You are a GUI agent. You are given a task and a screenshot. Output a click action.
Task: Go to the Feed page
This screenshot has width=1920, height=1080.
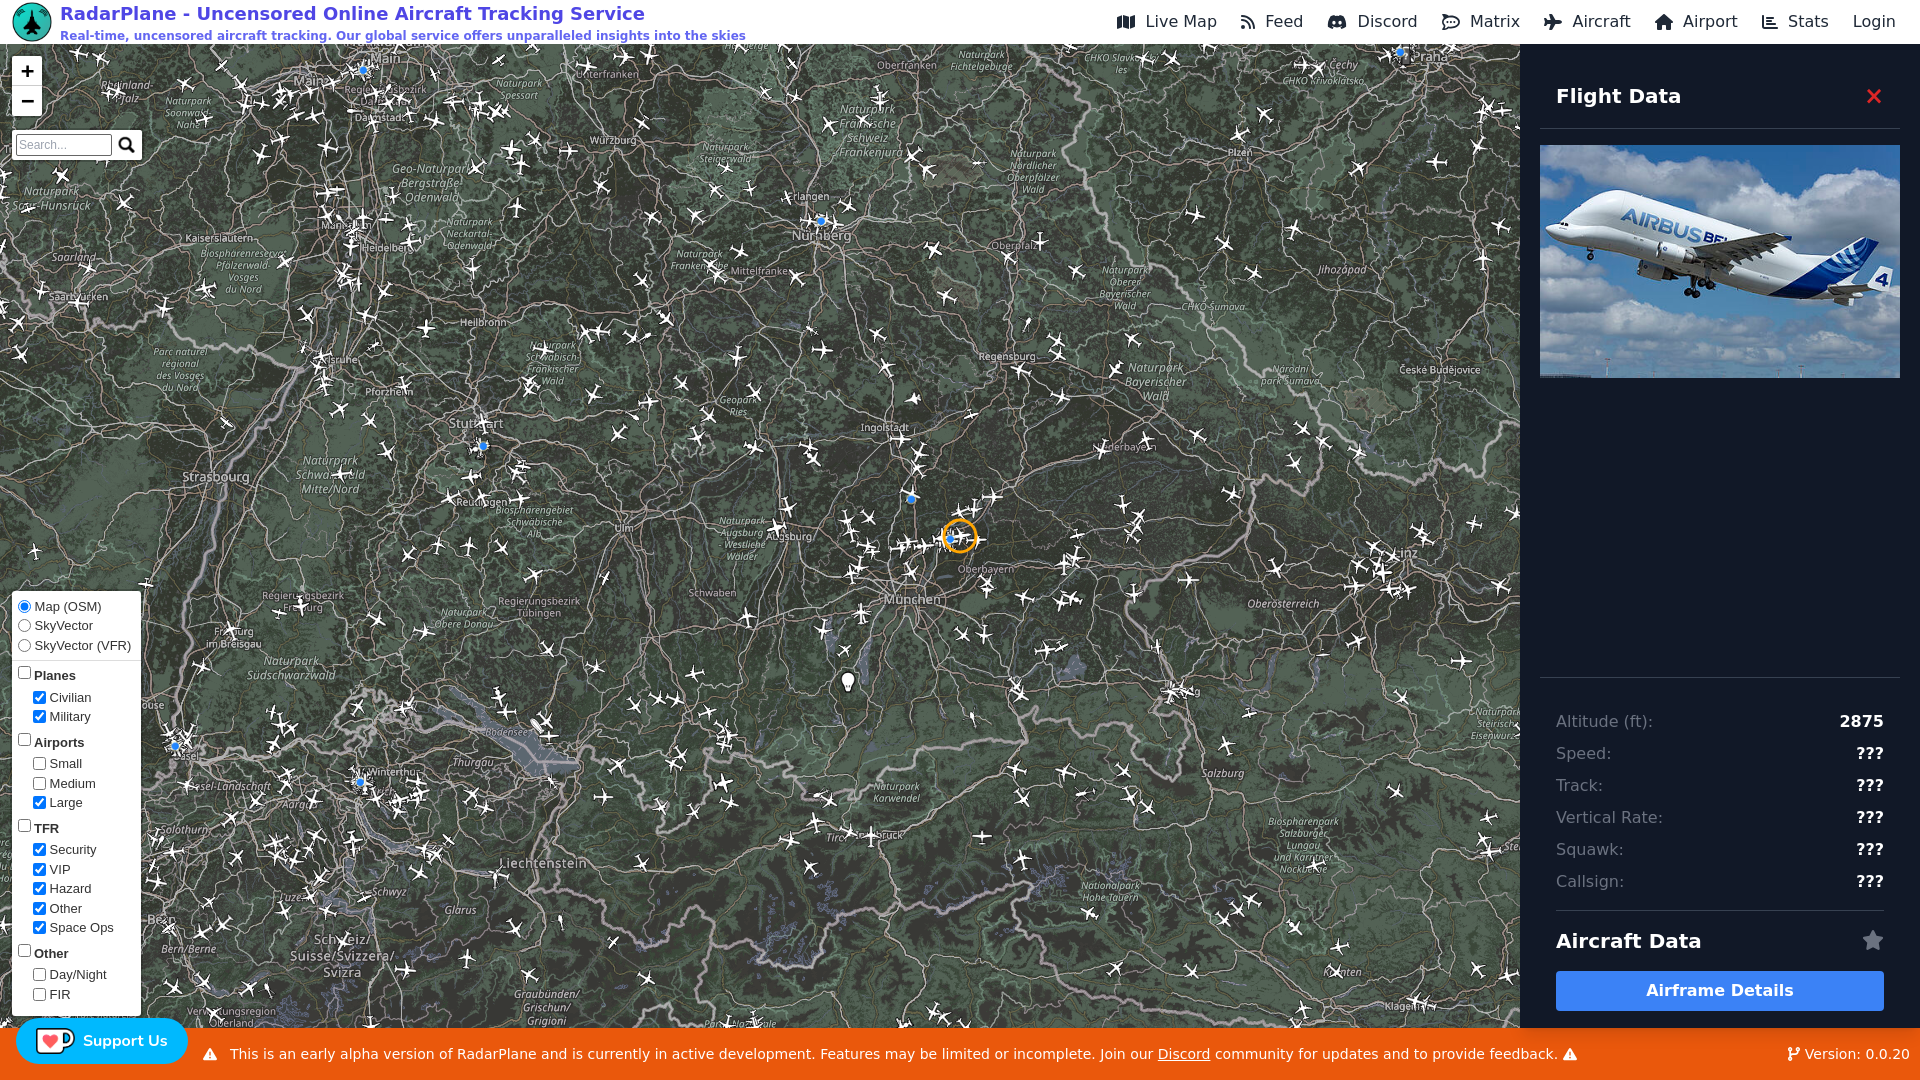[1271, 22]
